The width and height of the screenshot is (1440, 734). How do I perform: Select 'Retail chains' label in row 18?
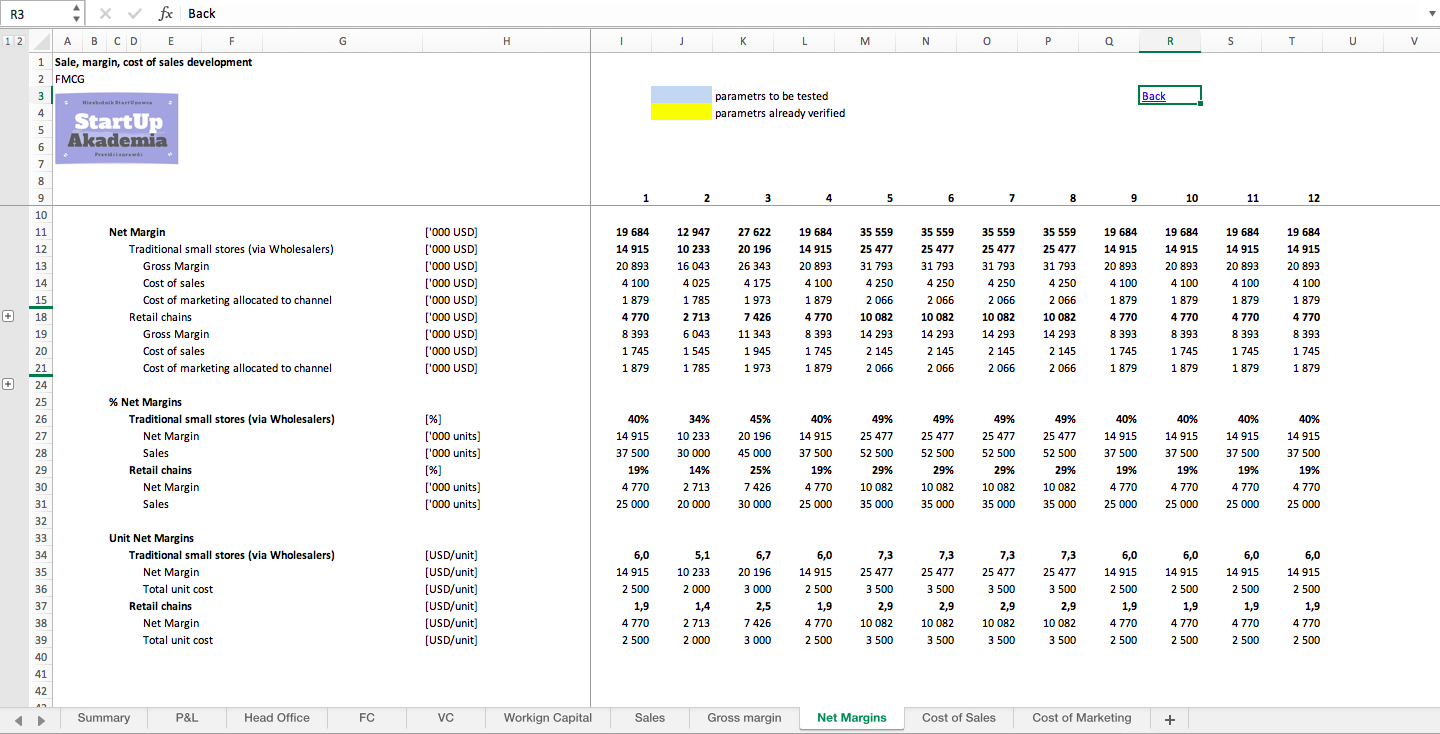[160, 317]
